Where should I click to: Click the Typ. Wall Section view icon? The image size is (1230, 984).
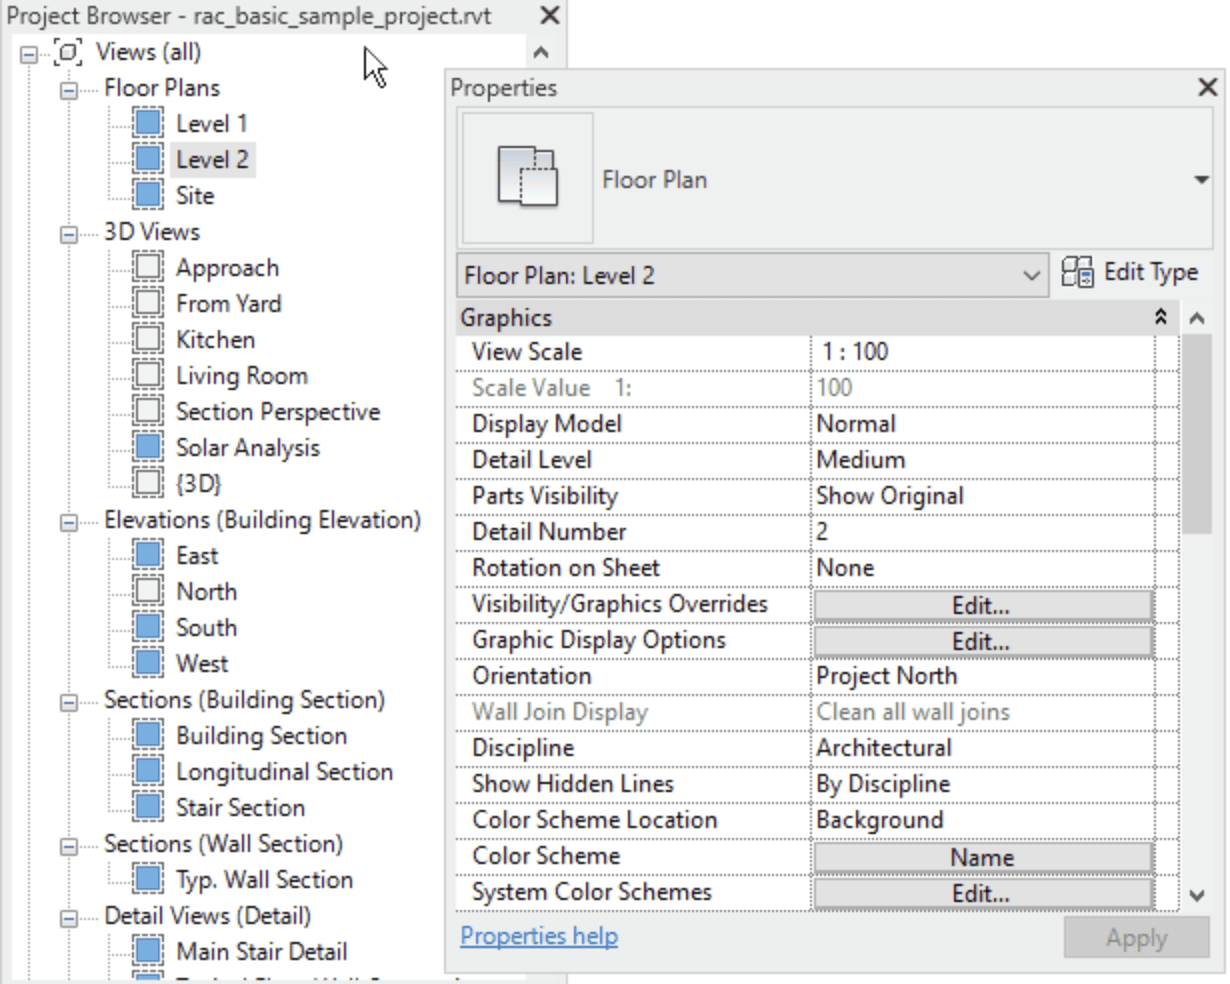coord(148,880)
